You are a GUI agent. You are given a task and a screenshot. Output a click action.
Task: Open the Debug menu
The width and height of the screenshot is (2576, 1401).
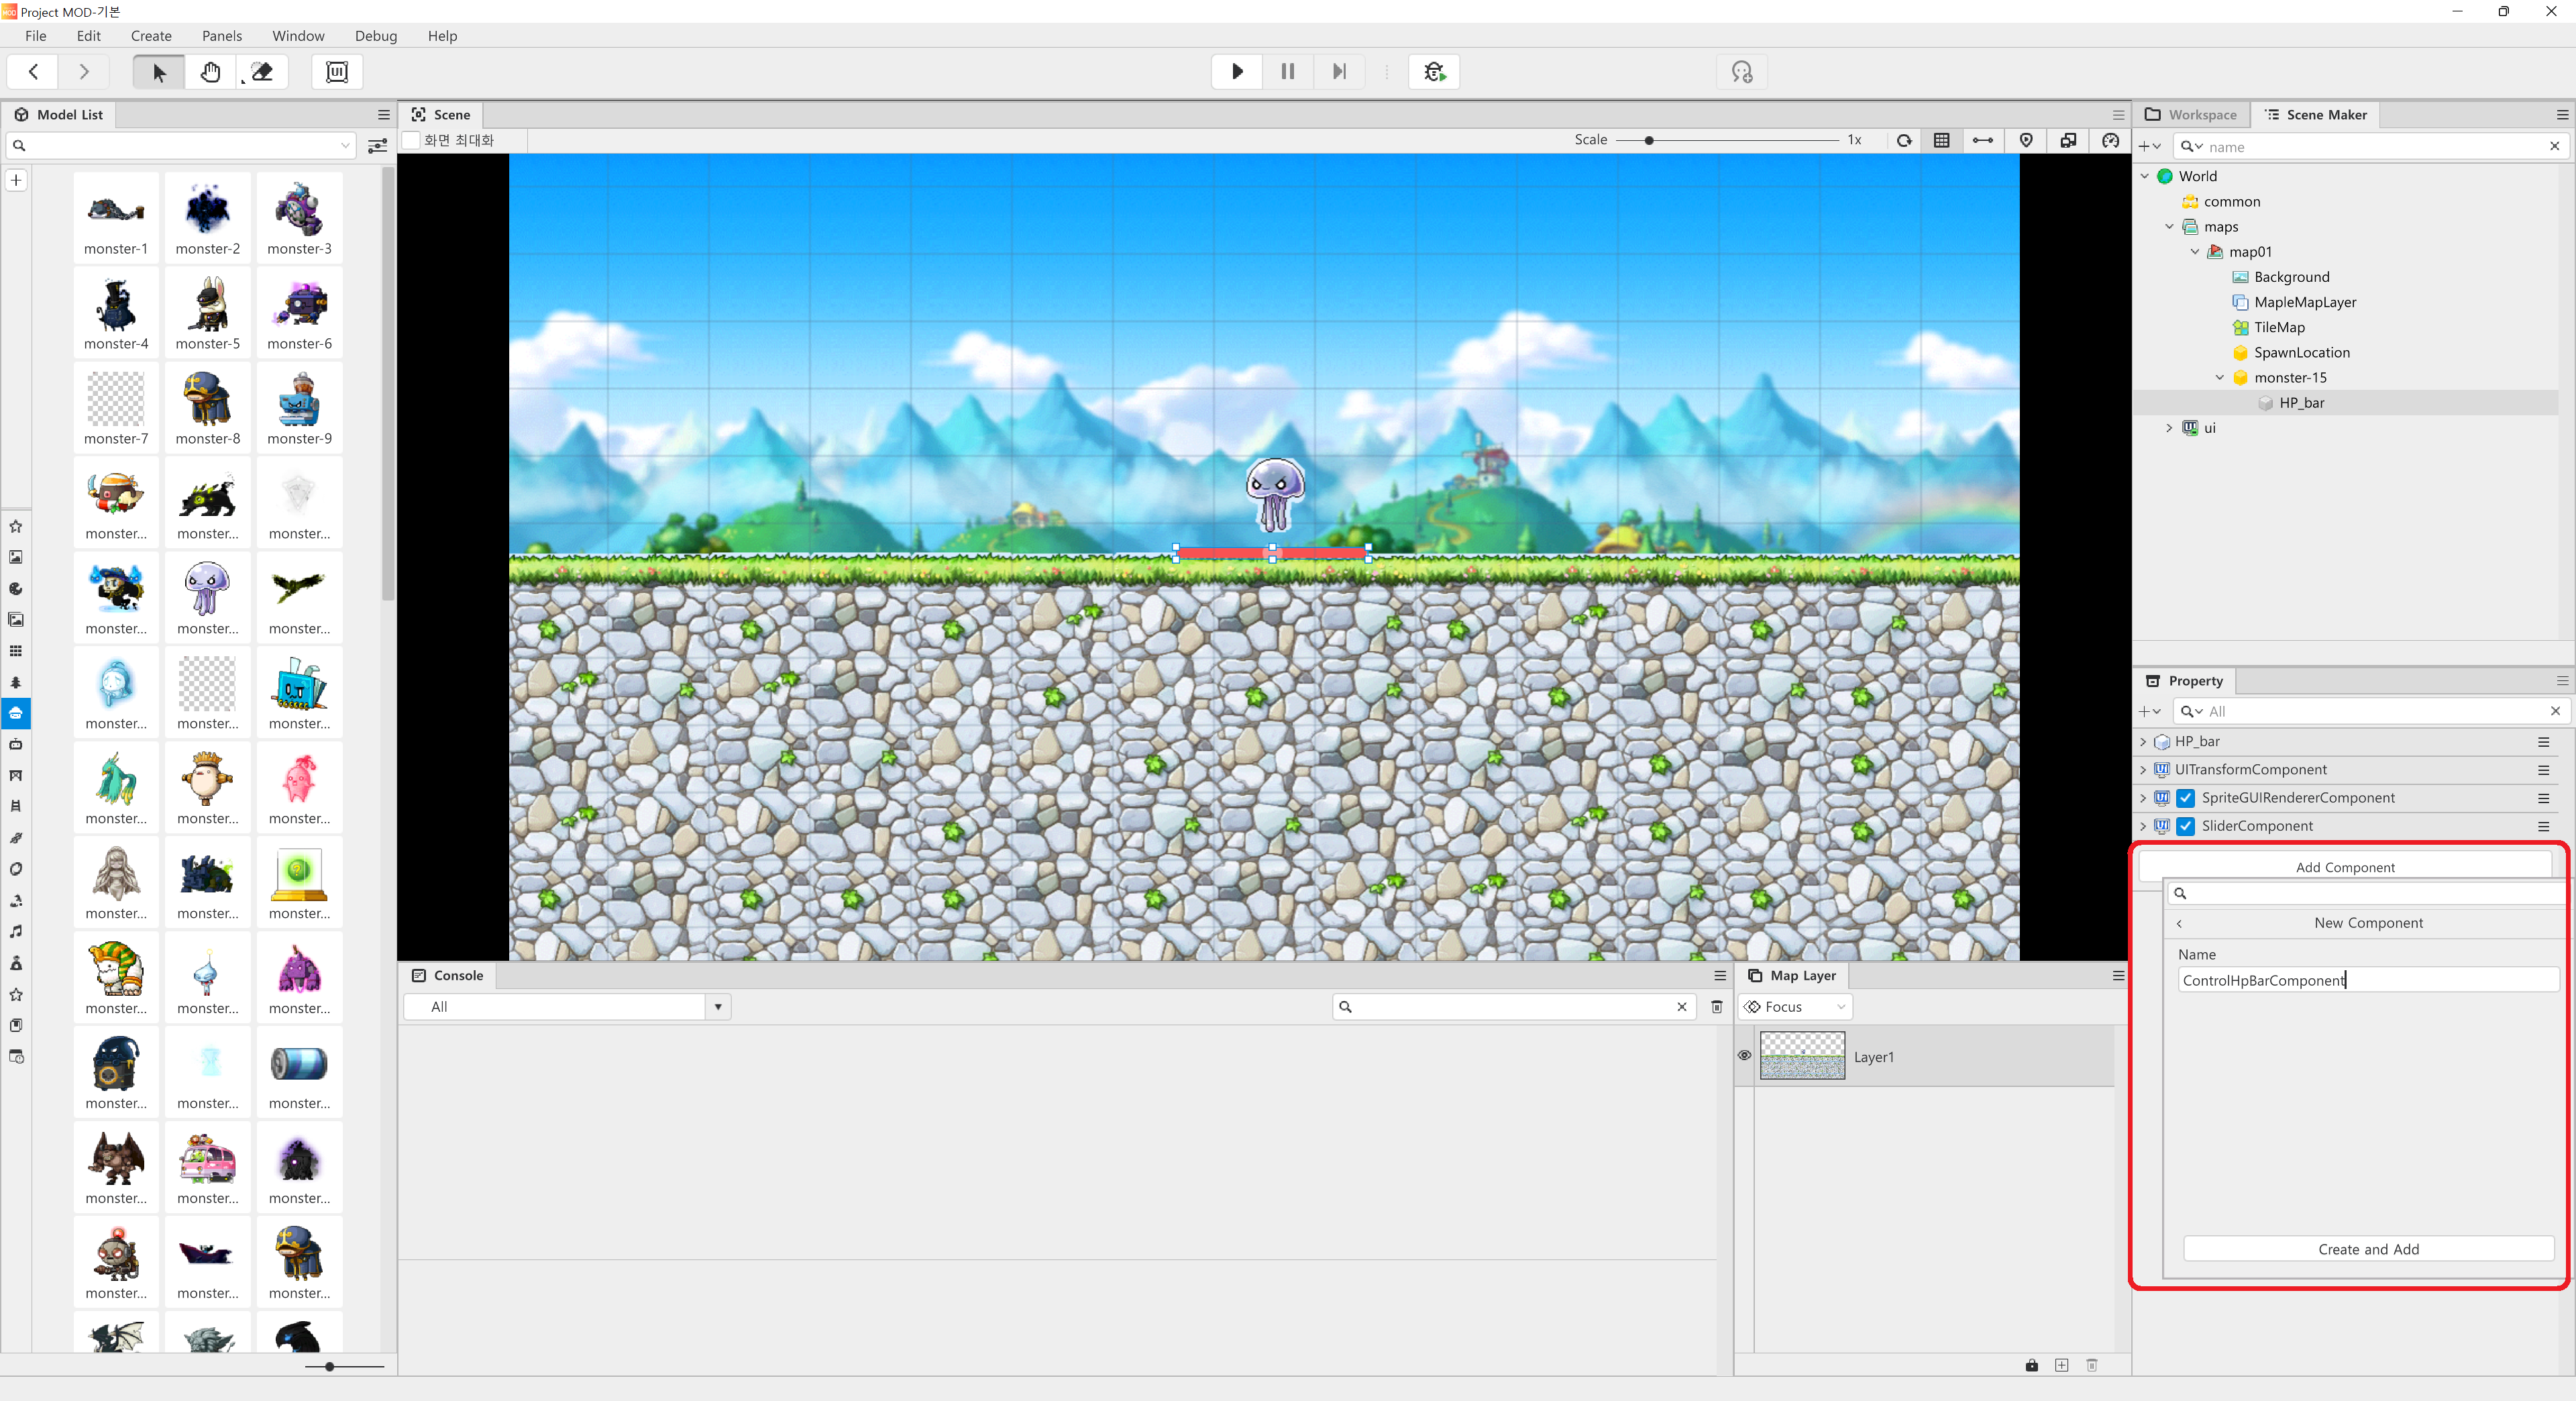tap(376, 36)
